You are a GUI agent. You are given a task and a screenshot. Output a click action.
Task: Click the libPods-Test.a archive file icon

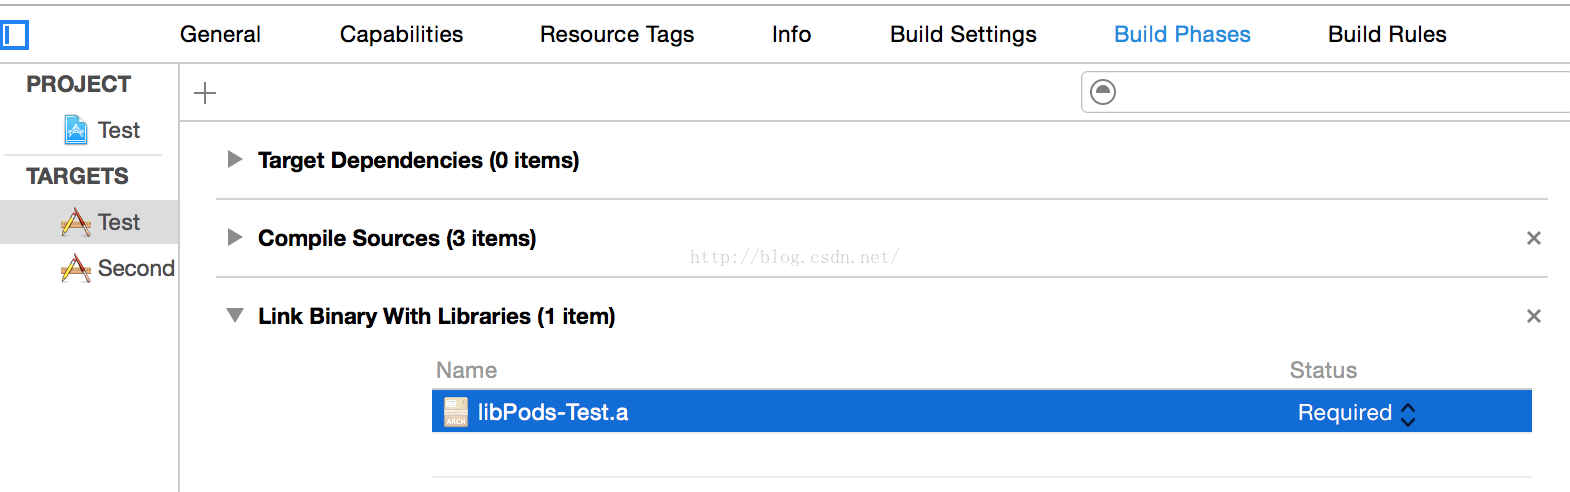tap(456, 412)
